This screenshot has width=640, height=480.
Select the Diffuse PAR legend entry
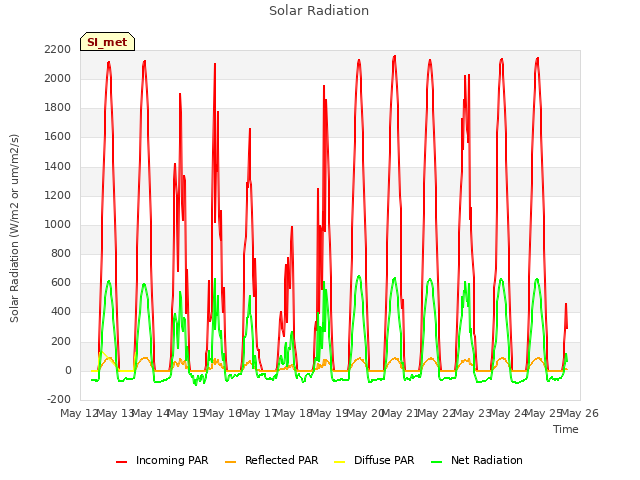(374, 460)
